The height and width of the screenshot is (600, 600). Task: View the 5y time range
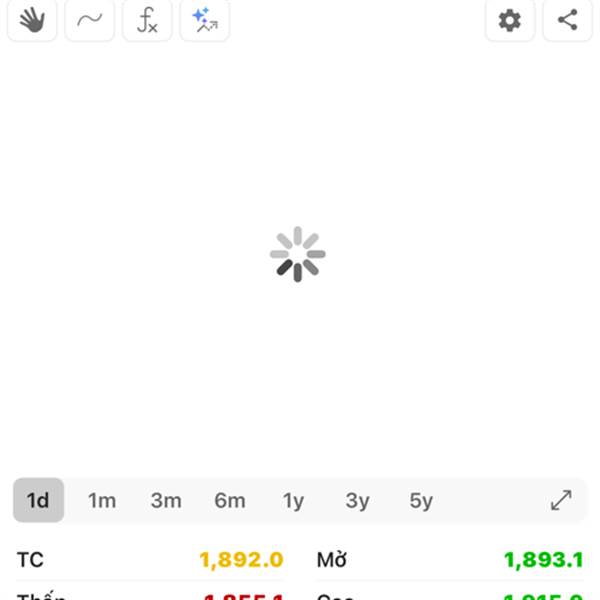(x=421, y=501)
